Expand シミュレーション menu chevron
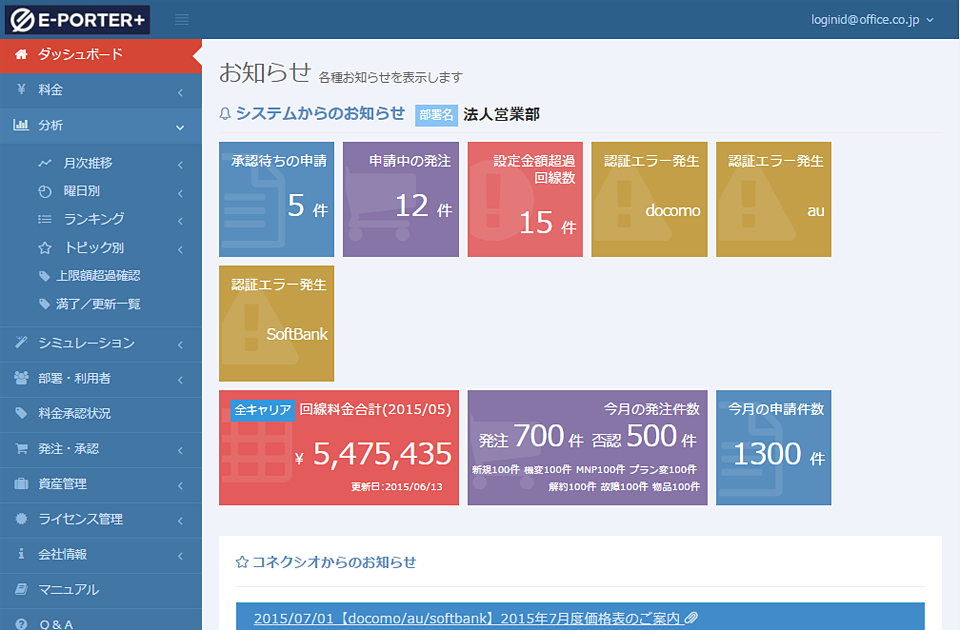The height and width of the screenshot is (630, 960). 180,345
